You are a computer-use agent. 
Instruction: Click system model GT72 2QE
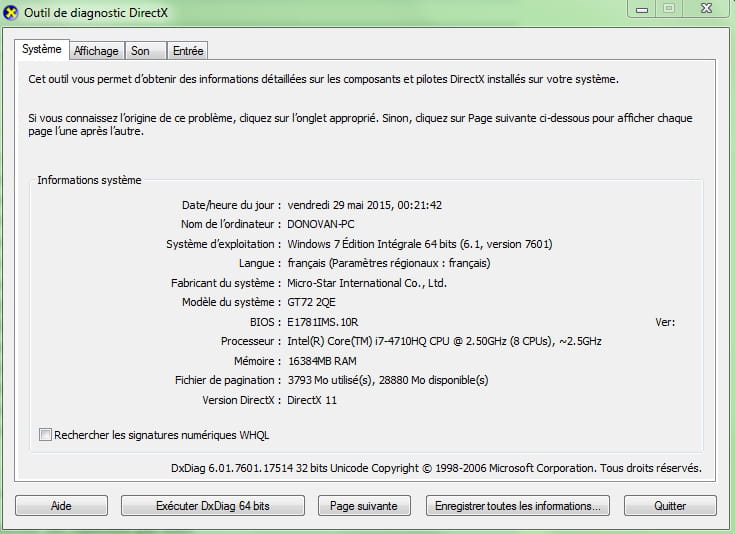tap(311, 302)
